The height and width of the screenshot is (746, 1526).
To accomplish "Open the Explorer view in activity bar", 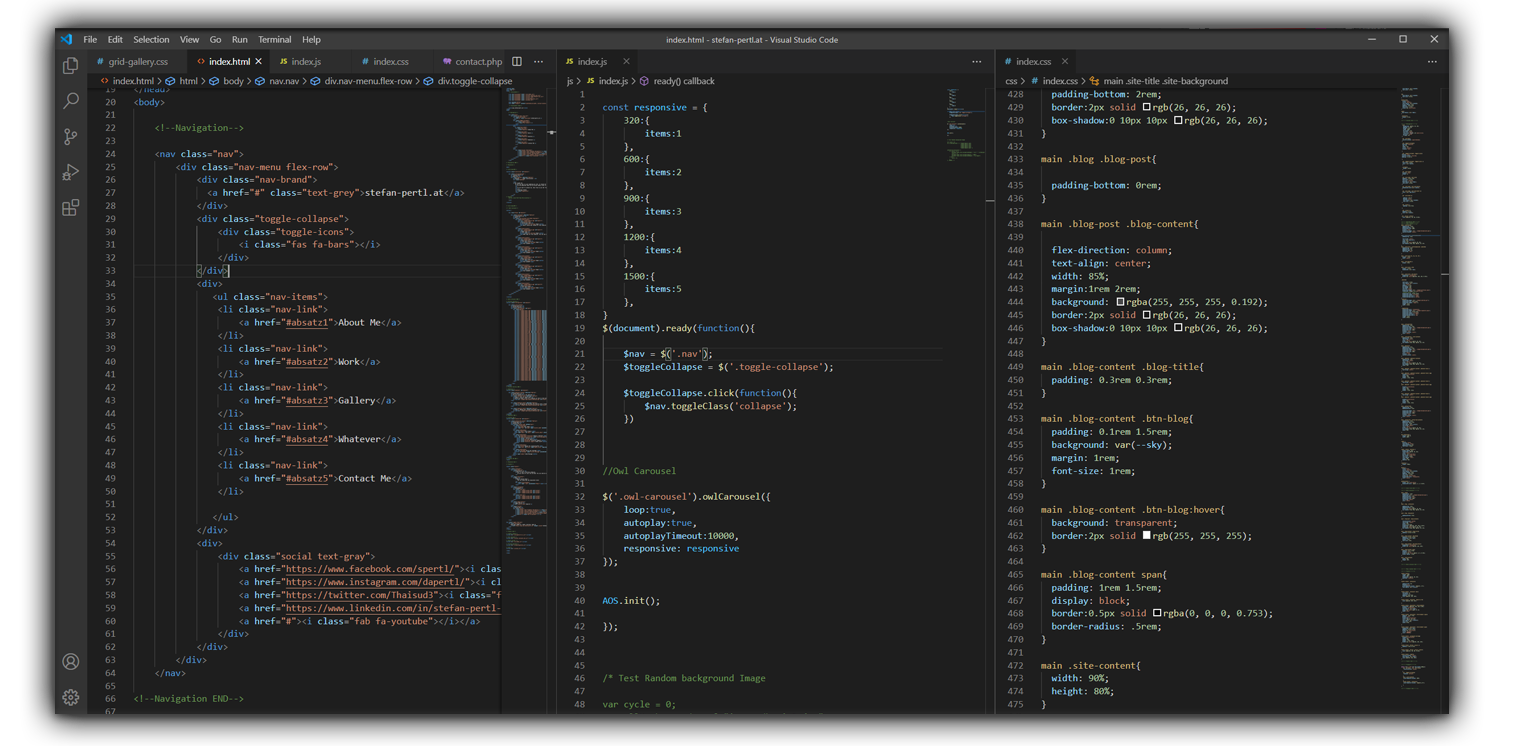I will coord(70,66).
